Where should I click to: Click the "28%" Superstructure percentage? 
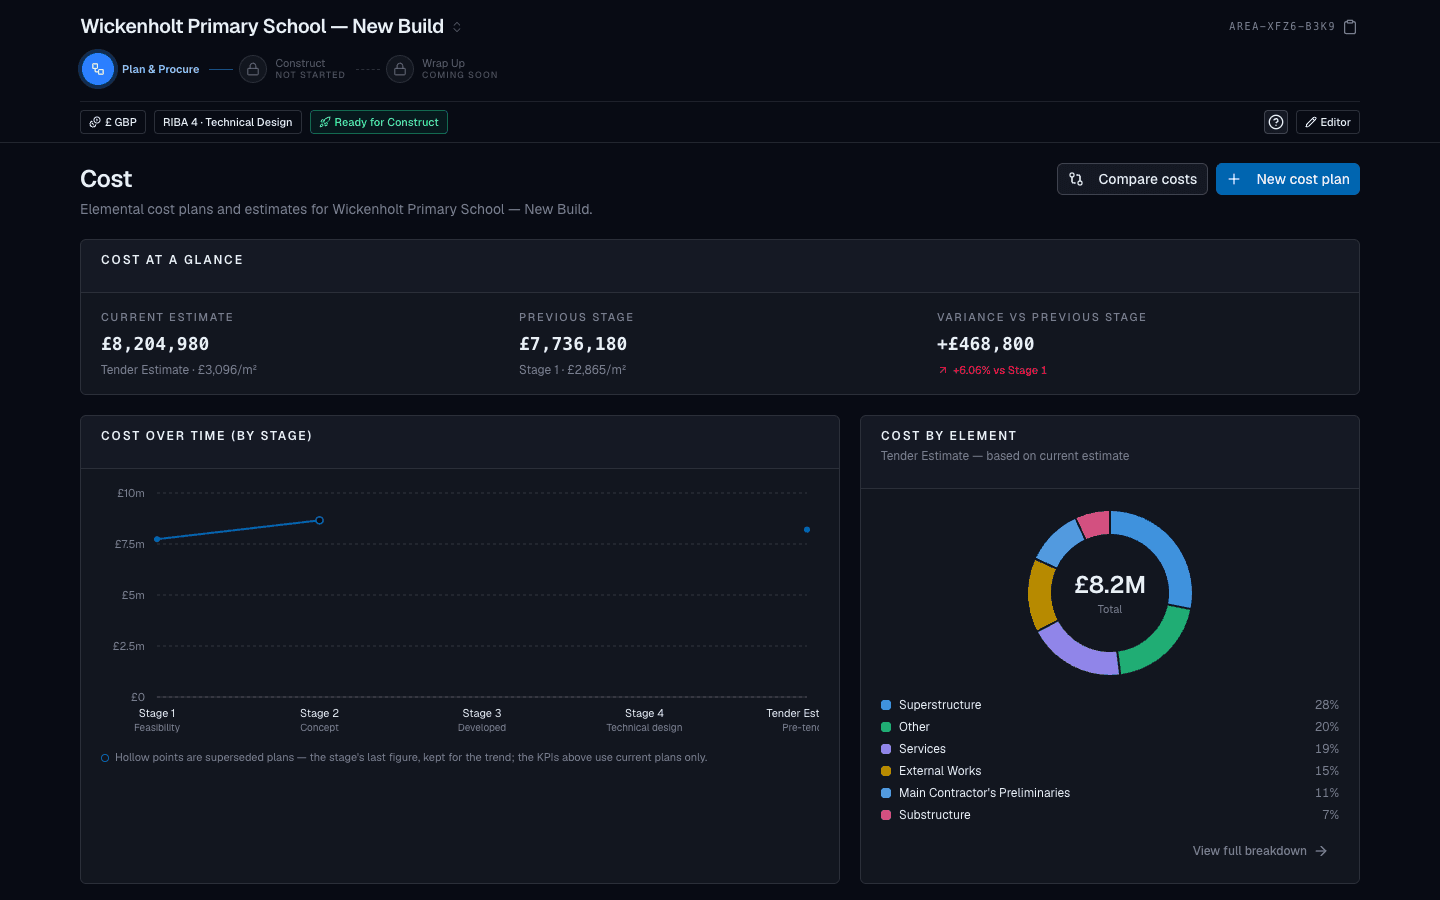point(1327,705)
